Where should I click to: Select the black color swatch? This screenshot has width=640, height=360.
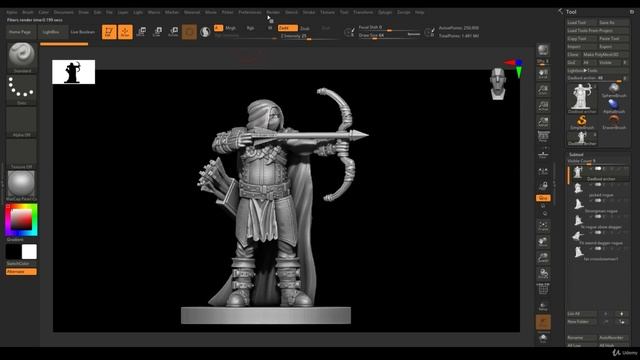tap(13, 252)
